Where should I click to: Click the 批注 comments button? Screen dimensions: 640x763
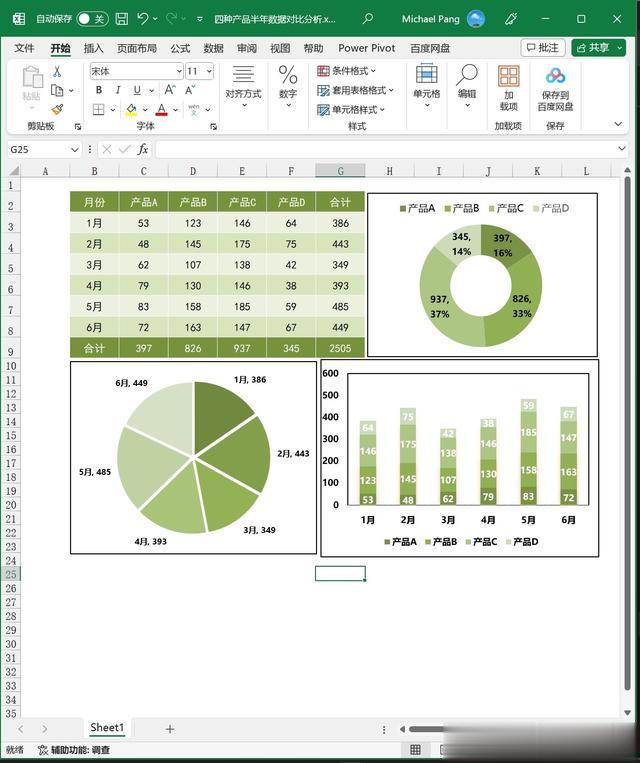(543, 48)
